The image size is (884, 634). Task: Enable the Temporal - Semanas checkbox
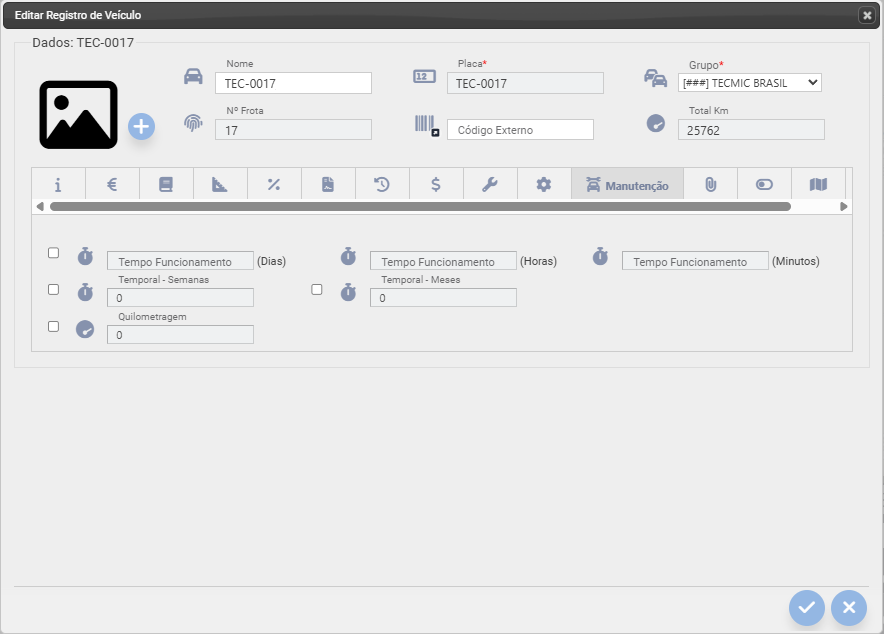click(x=54, y=289)
